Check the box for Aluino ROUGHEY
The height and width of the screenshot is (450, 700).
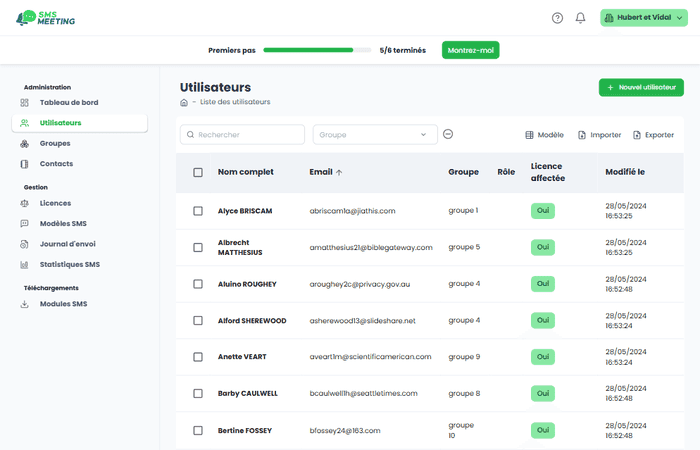pyautogui.click(x=198, y=284)
